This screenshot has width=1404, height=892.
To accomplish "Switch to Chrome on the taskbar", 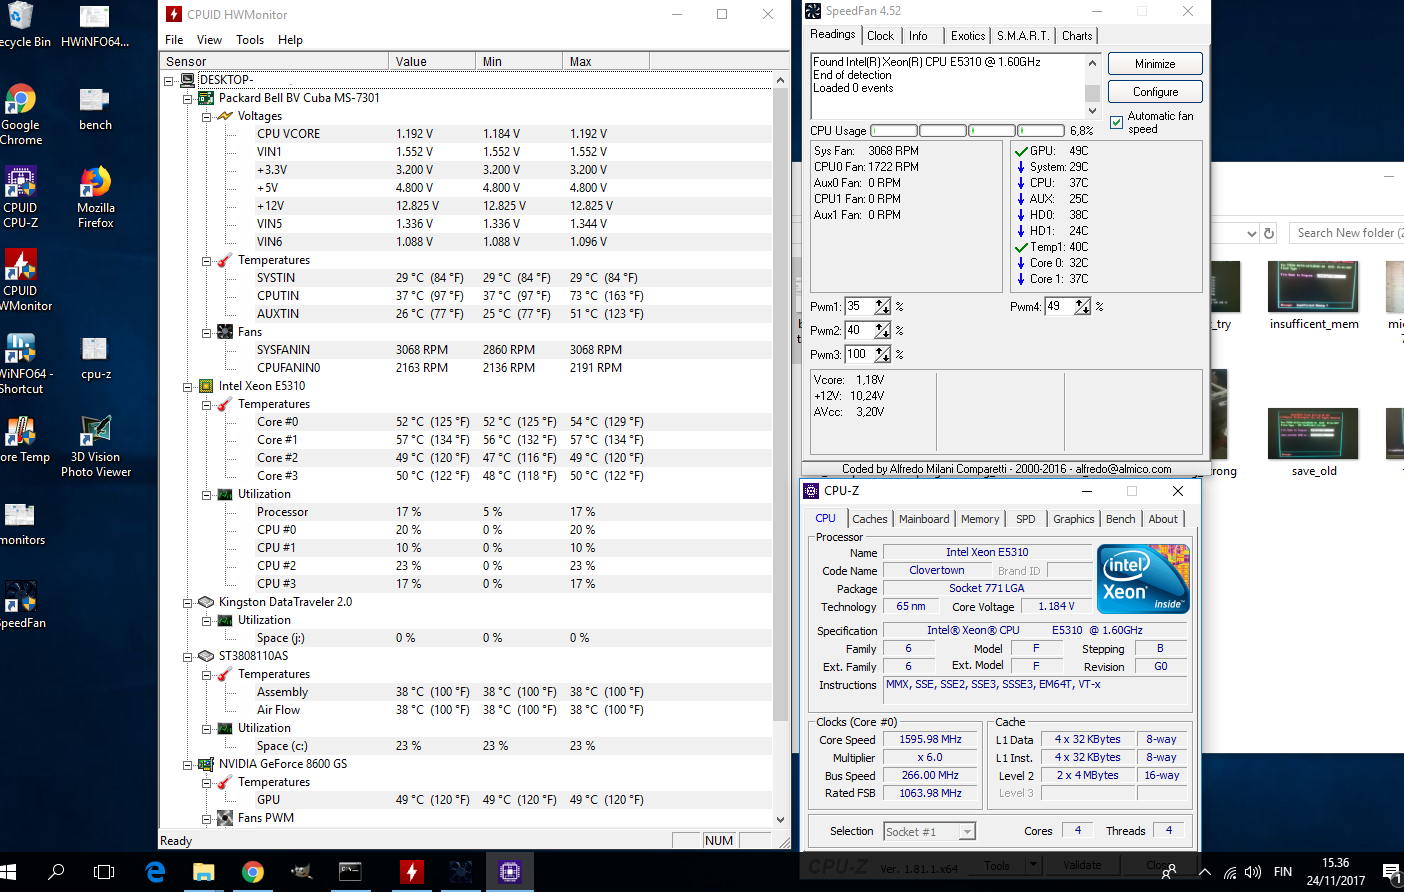I will click(x=253, y=872).
